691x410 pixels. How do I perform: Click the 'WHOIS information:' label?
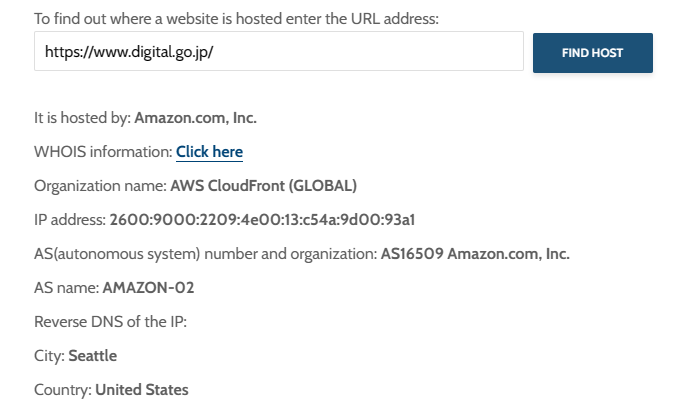coord(103,152)
